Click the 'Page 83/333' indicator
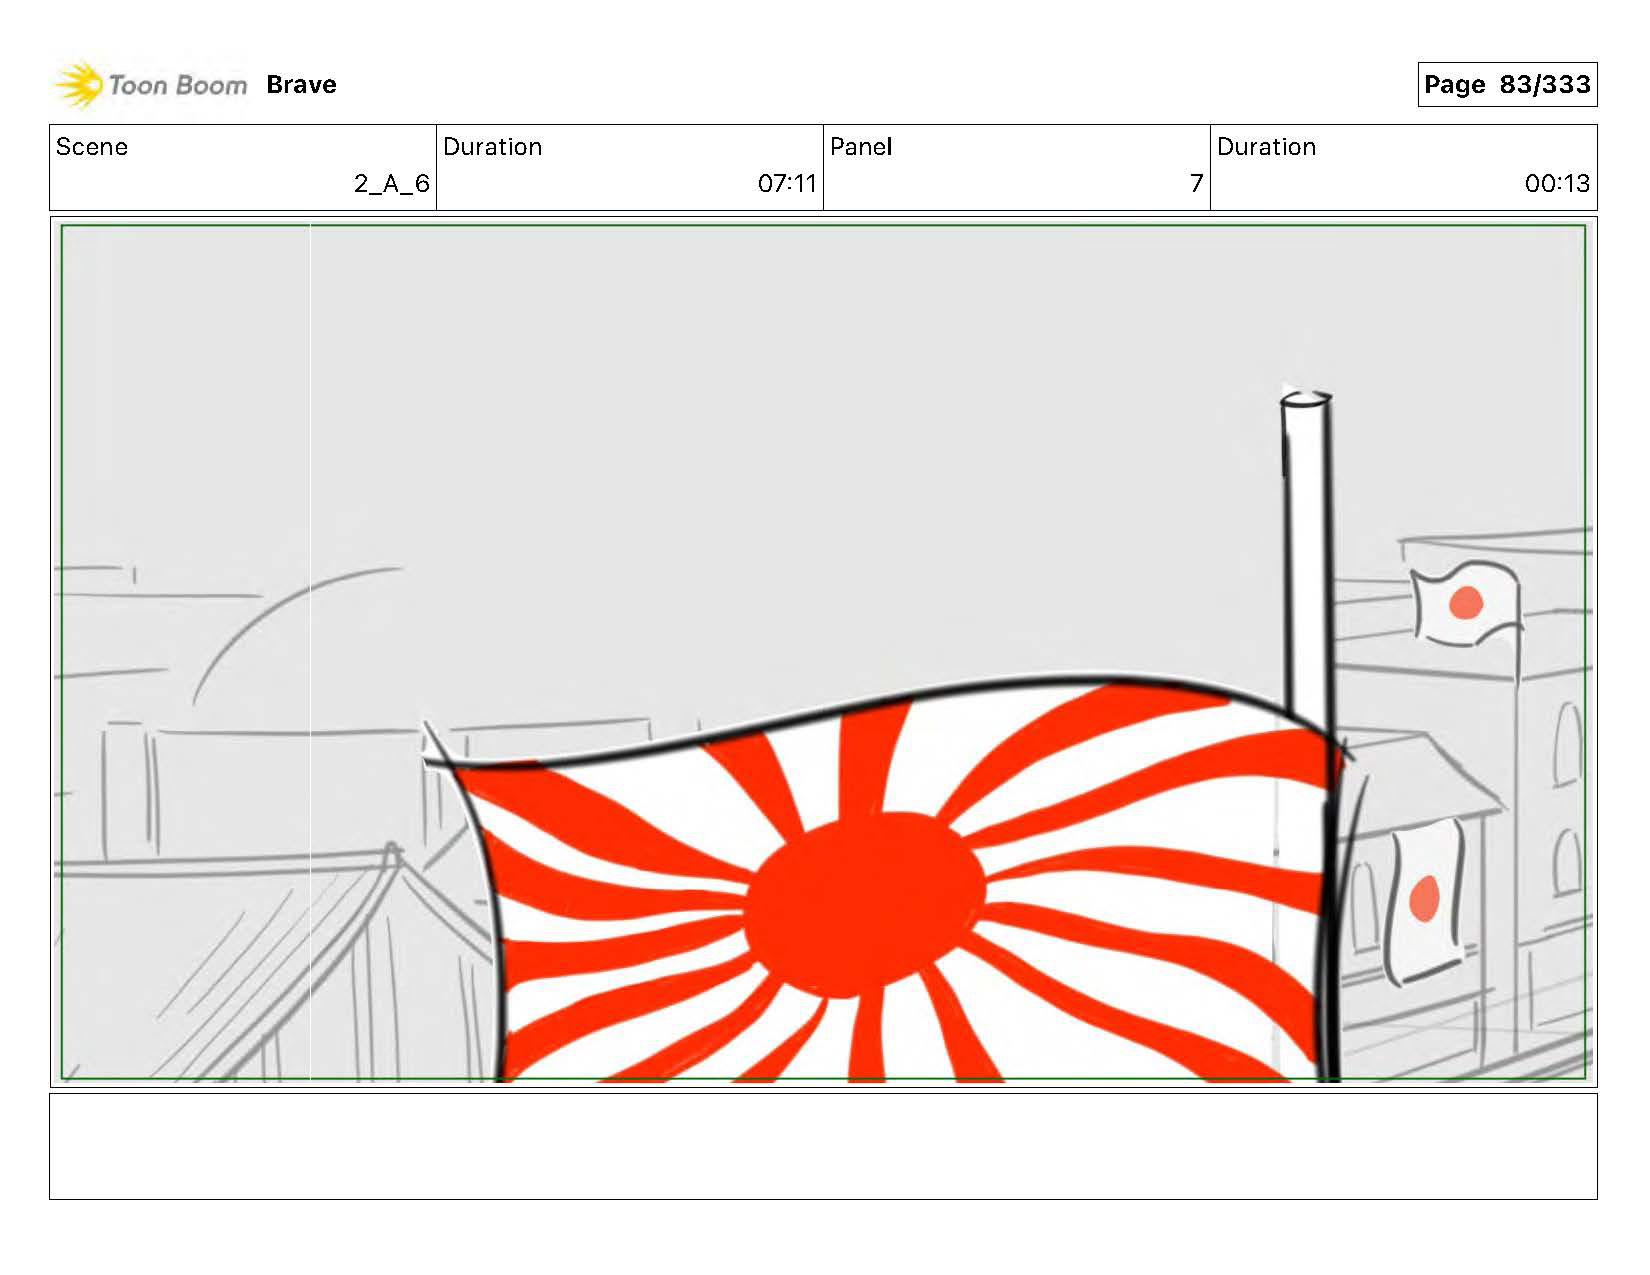Viewport: 1650px width, 1275px height. pyautogui.click(x=1507, y=85)
